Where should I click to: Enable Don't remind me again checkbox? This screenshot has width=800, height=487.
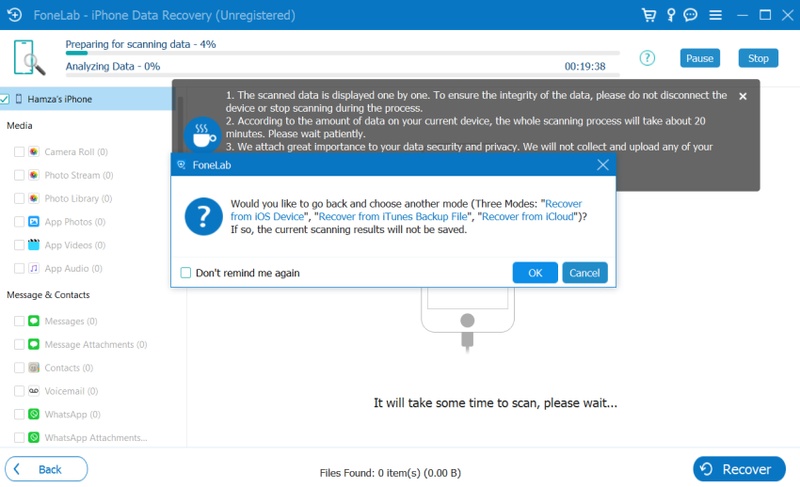(x=186, y=273)
